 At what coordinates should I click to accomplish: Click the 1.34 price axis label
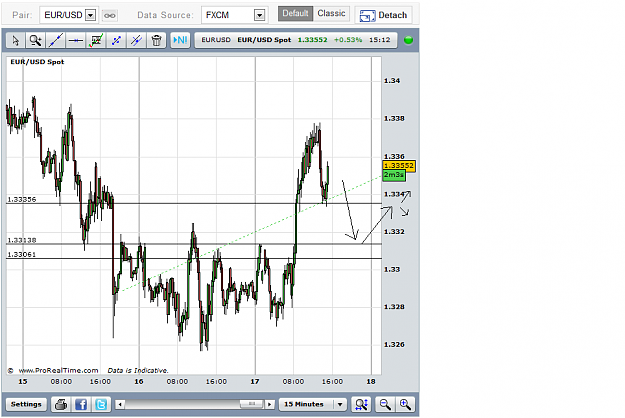392,81
